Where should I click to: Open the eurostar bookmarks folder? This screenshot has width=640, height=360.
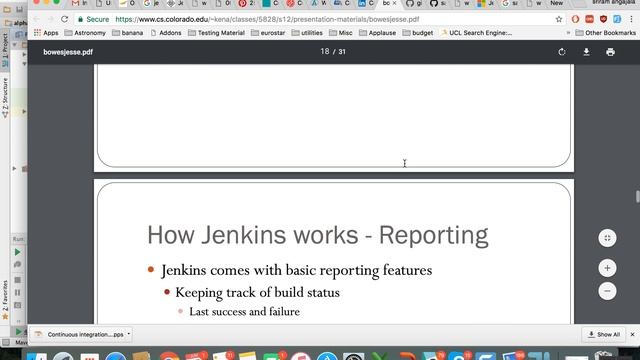pos(268,33)
